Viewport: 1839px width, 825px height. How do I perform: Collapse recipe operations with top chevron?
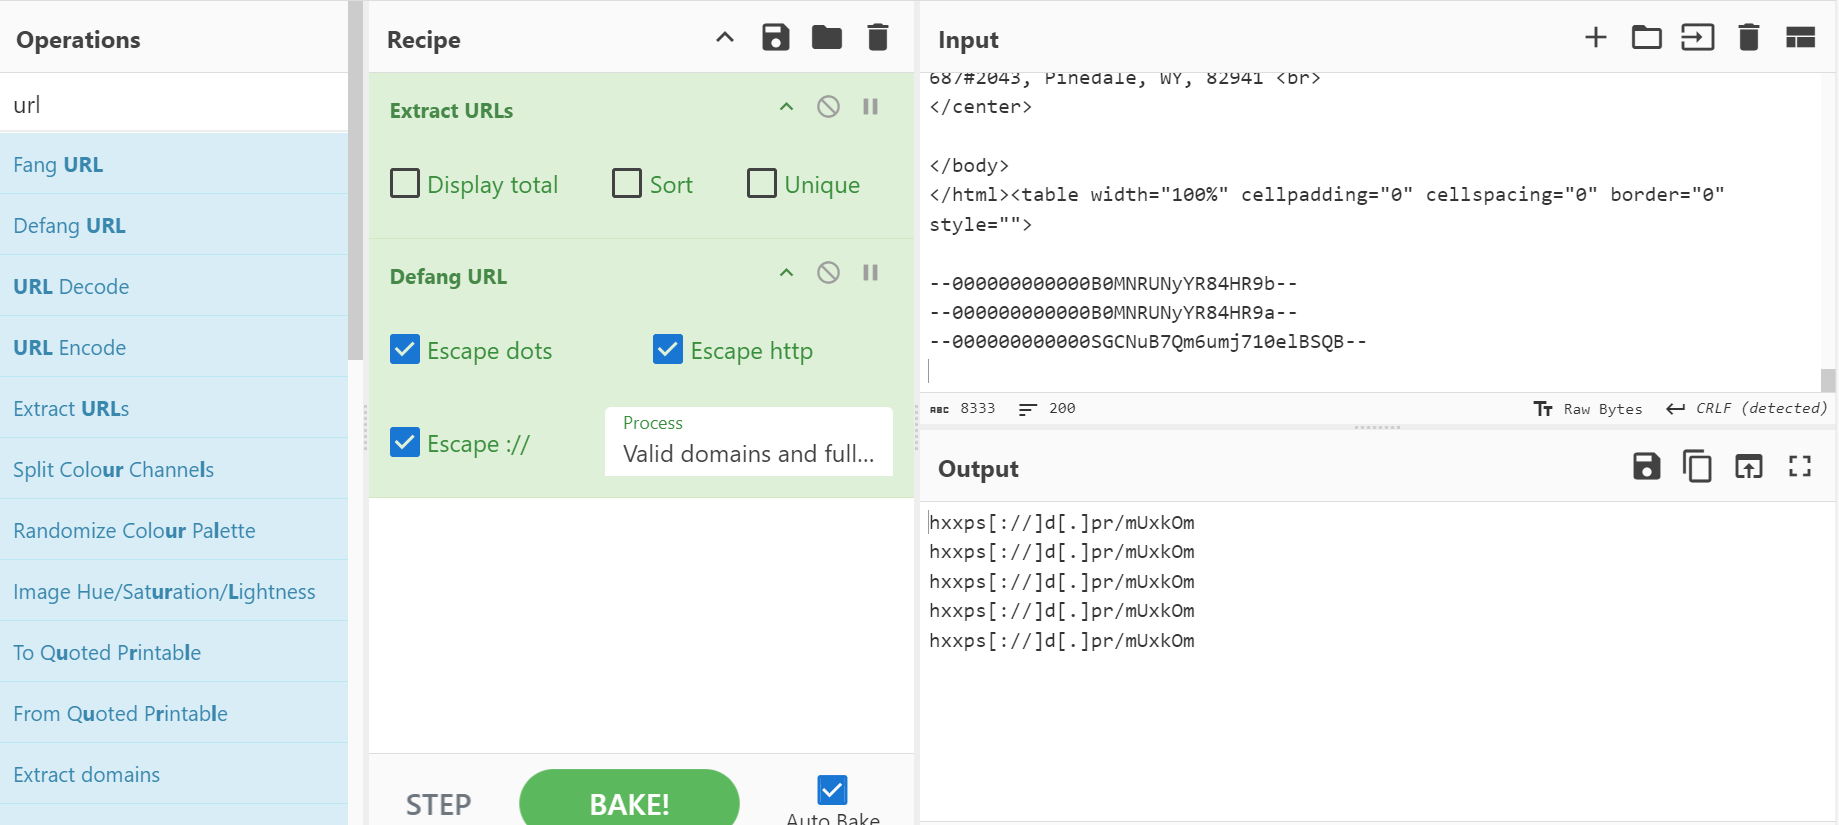click(x=725, y=38)
